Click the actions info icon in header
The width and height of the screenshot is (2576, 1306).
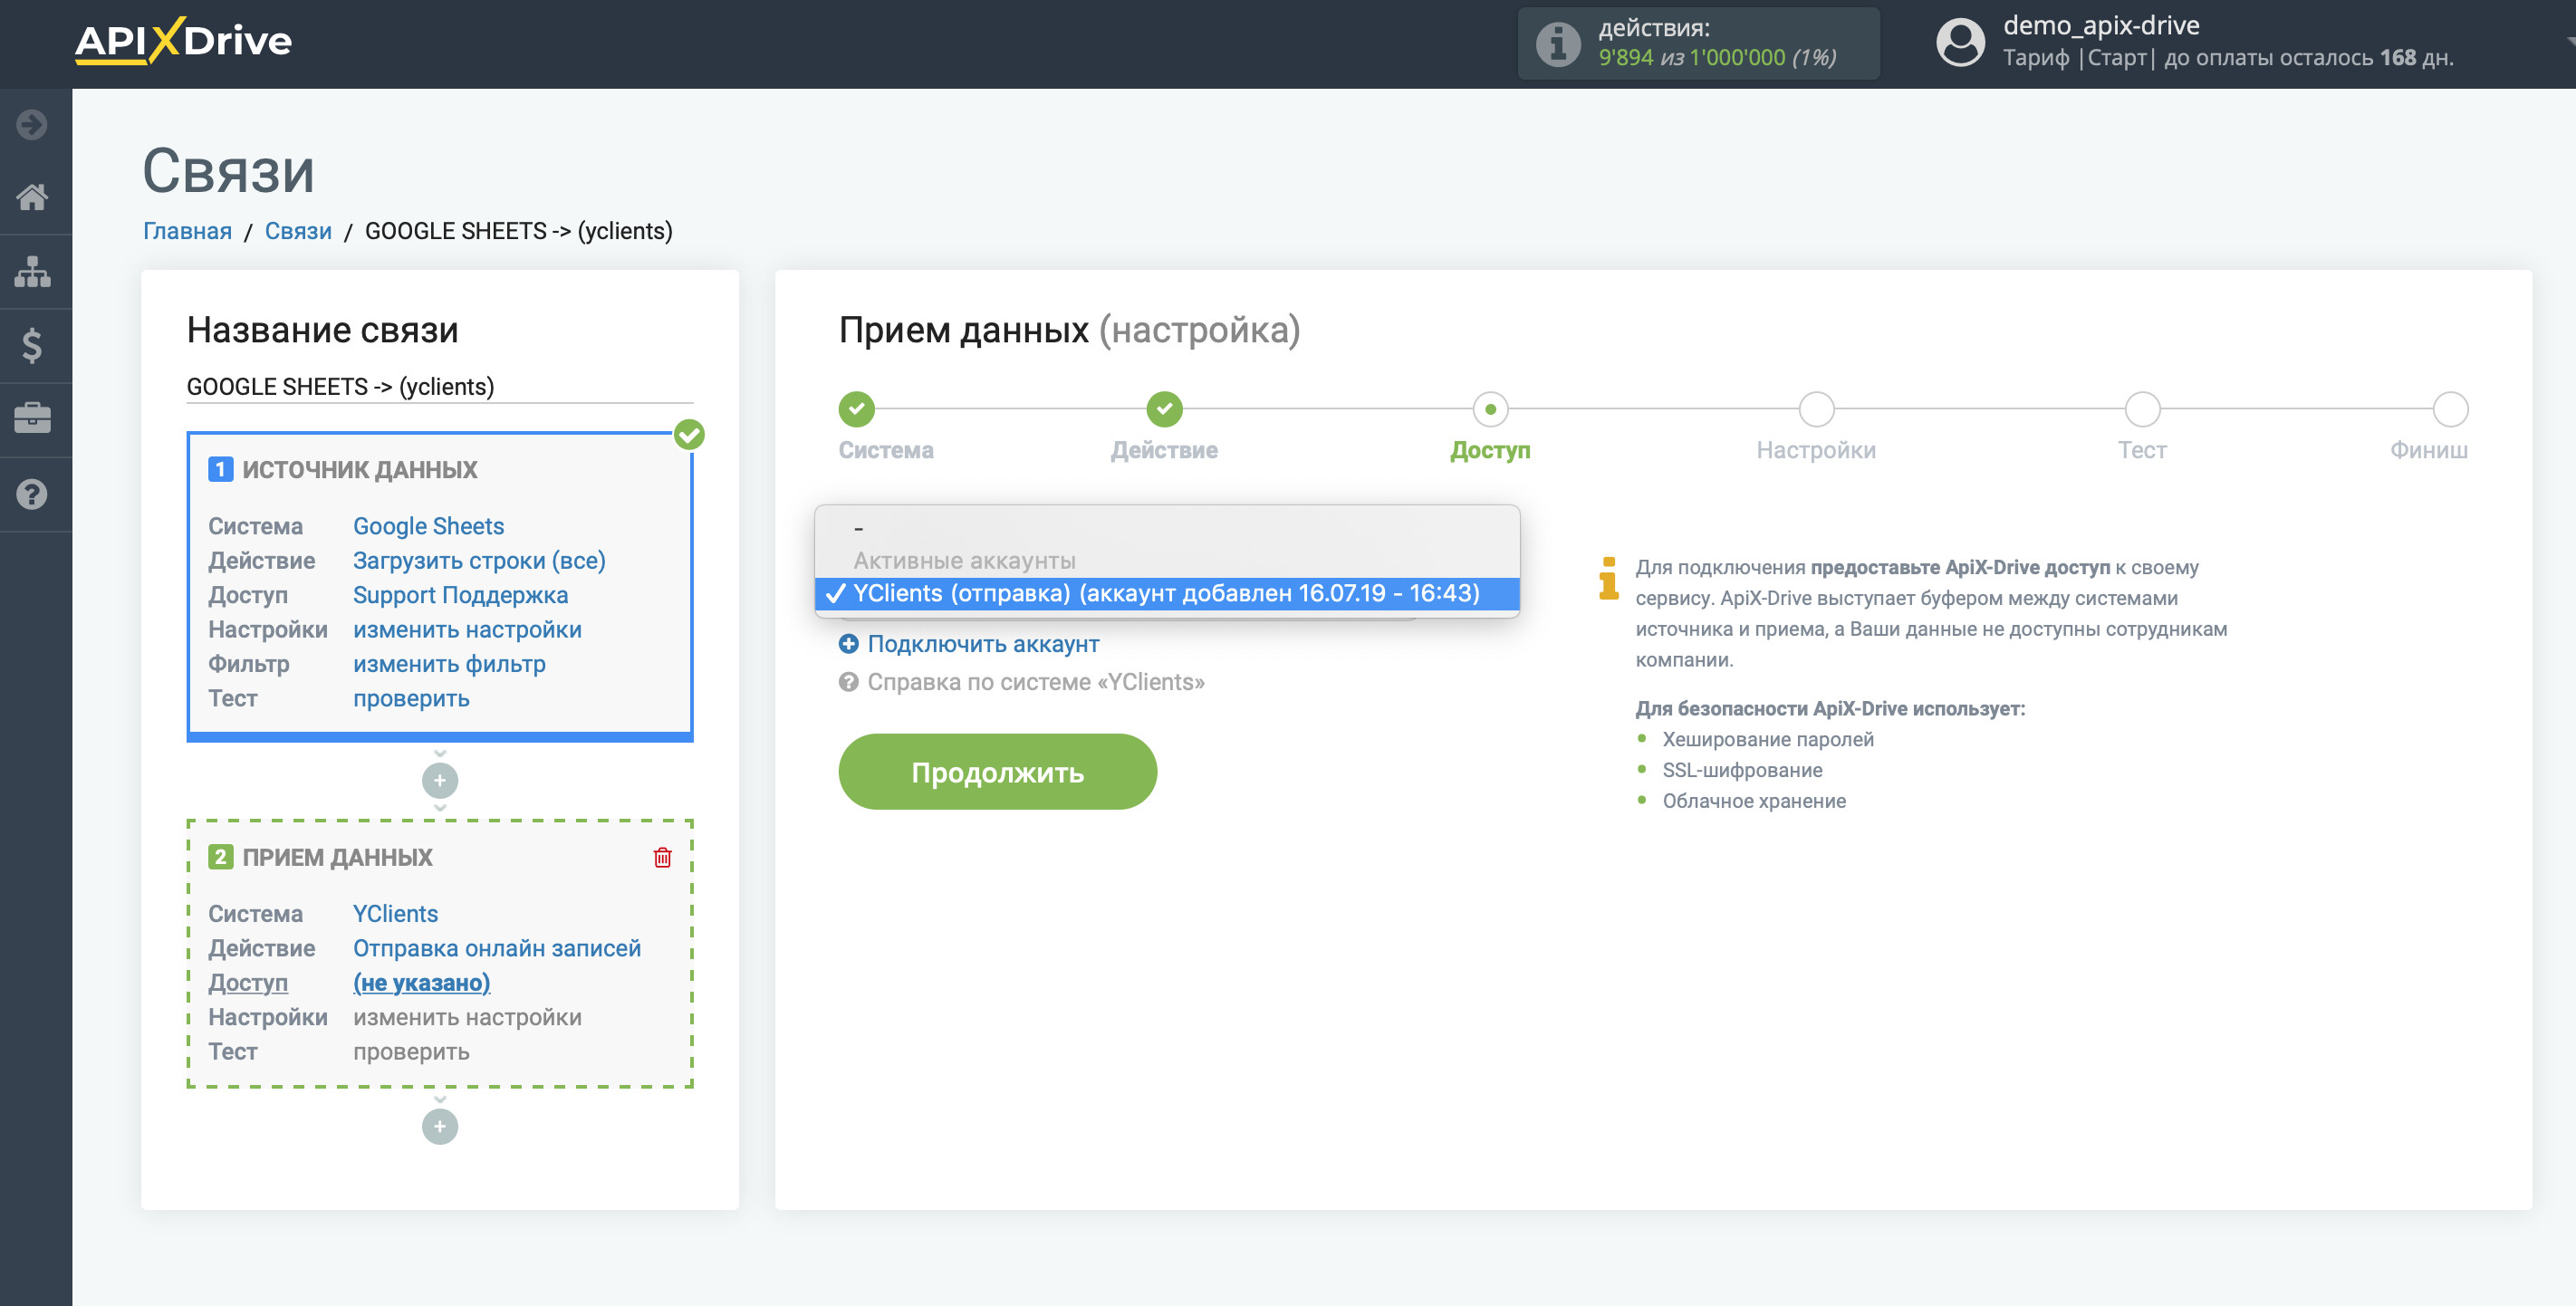(1557, 43)
